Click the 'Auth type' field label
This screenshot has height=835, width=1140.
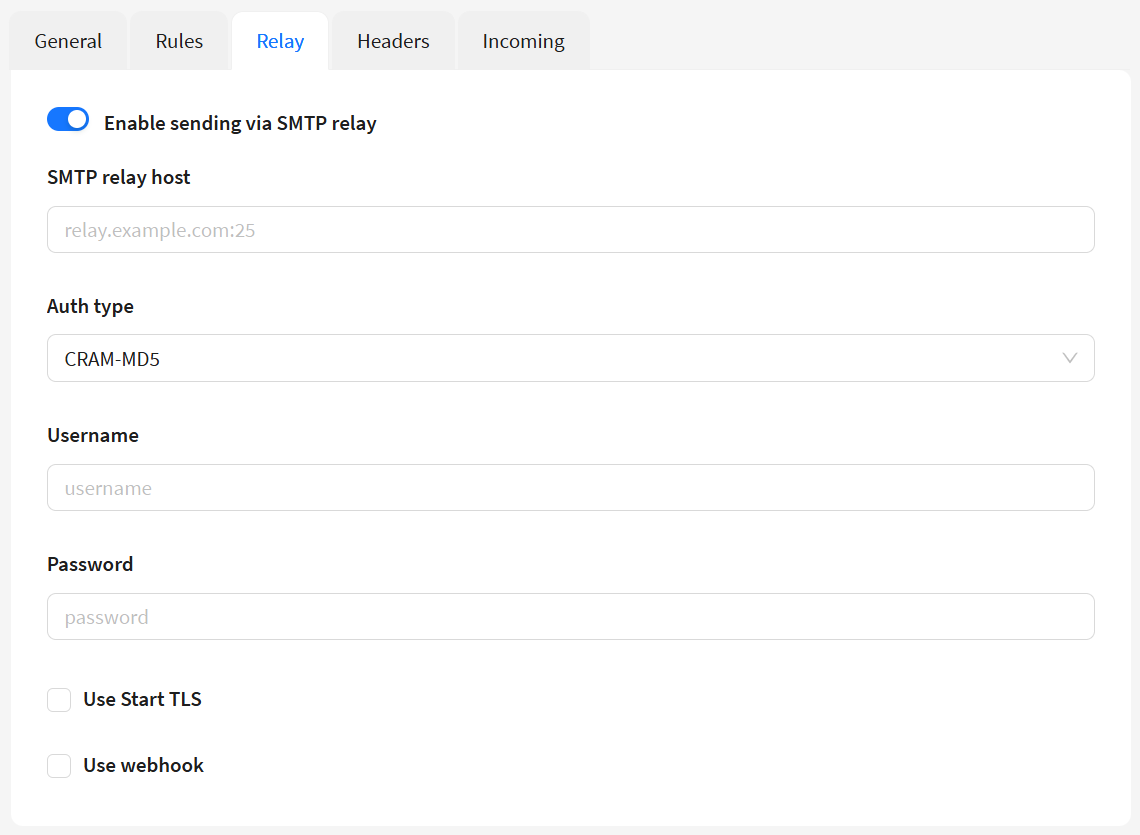[90, 306]
